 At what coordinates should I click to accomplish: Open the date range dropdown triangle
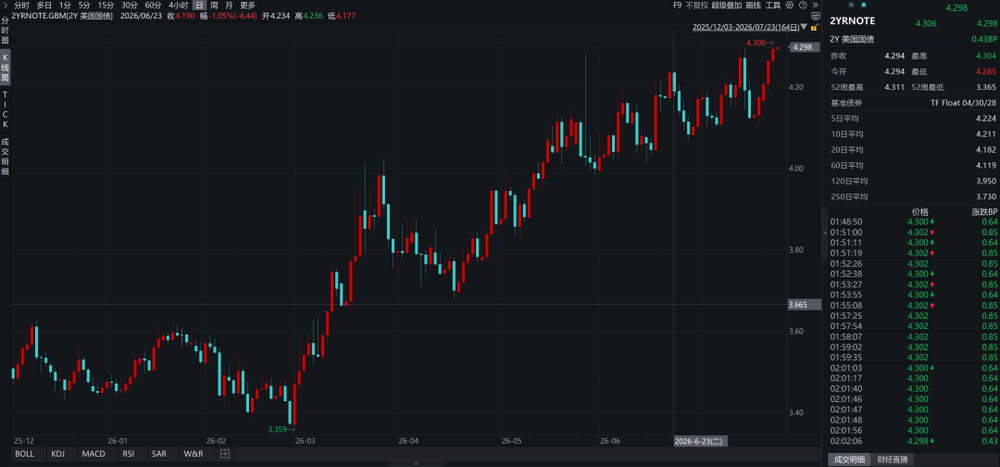(804, 27)
